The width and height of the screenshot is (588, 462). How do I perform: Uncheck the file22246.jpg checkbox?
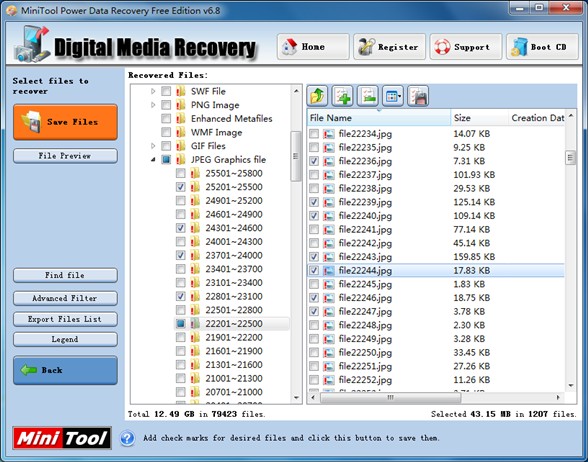coord(314,298)
